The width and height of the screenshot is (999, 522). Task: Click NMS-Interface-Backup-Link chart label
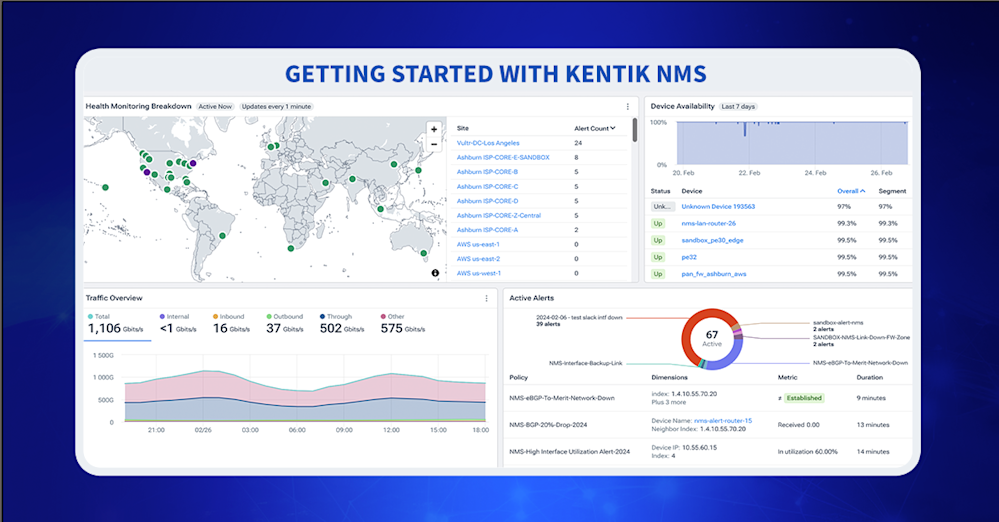[586, 363]
